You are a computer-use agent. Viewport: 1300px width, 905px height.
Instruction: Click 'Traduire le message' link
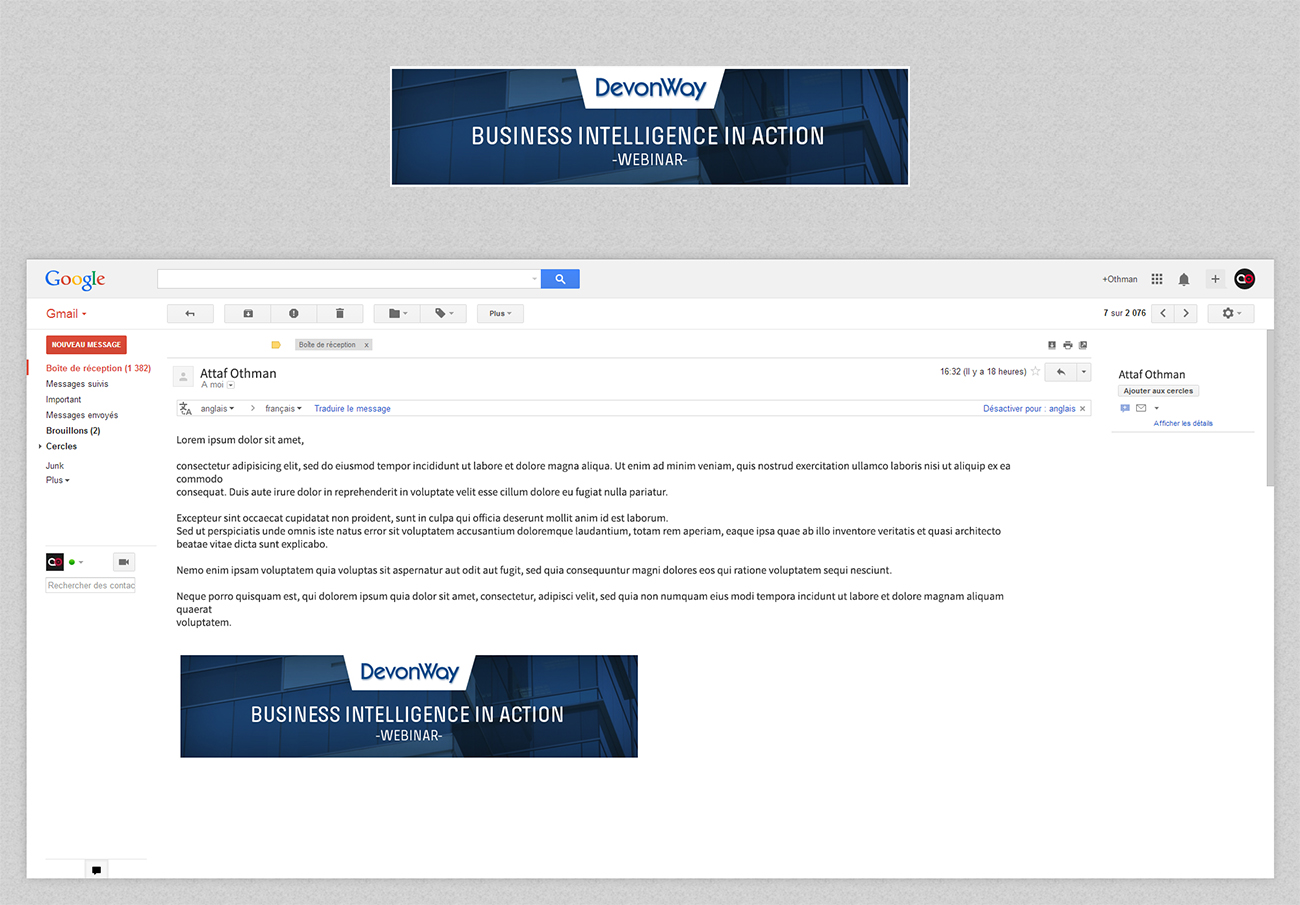[352, 409]
